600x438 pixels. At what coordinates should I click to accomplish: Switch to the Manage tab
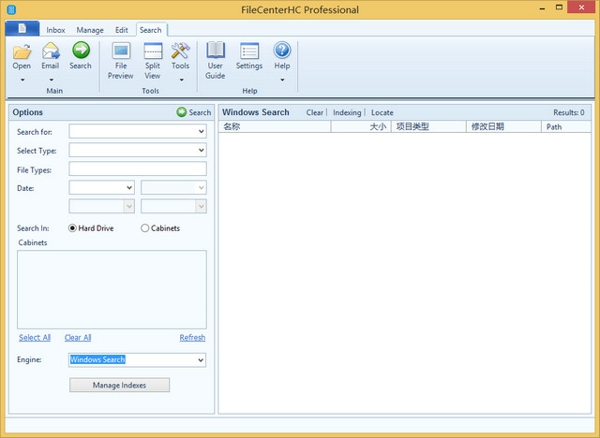(89, 30)
